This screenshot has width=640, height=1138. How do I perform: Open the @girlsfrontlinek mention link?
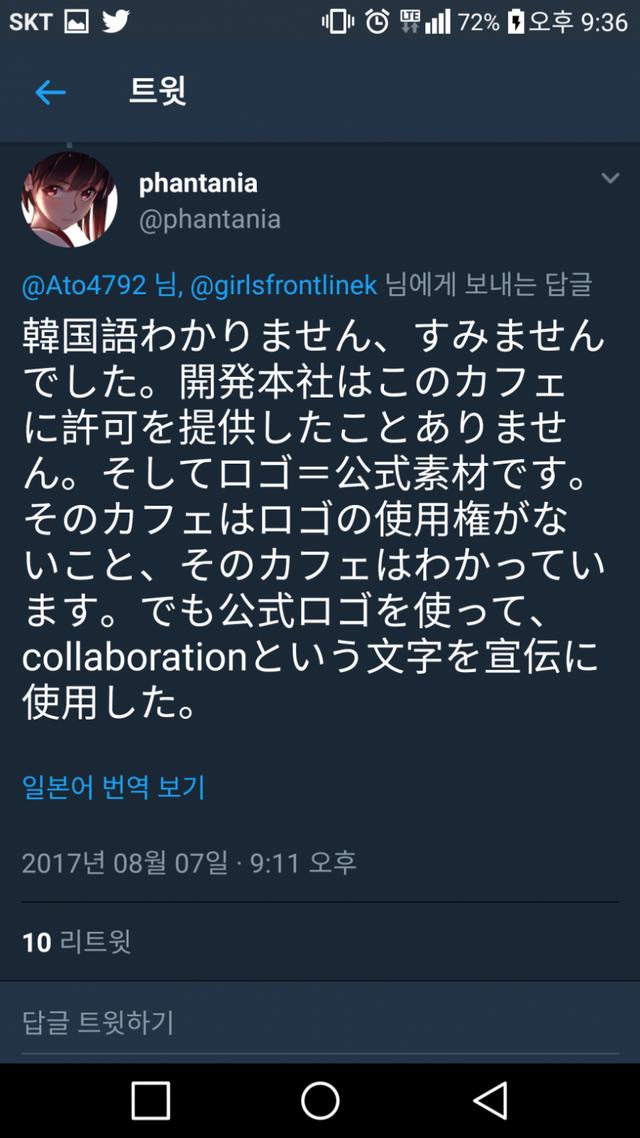pos(283,285)
